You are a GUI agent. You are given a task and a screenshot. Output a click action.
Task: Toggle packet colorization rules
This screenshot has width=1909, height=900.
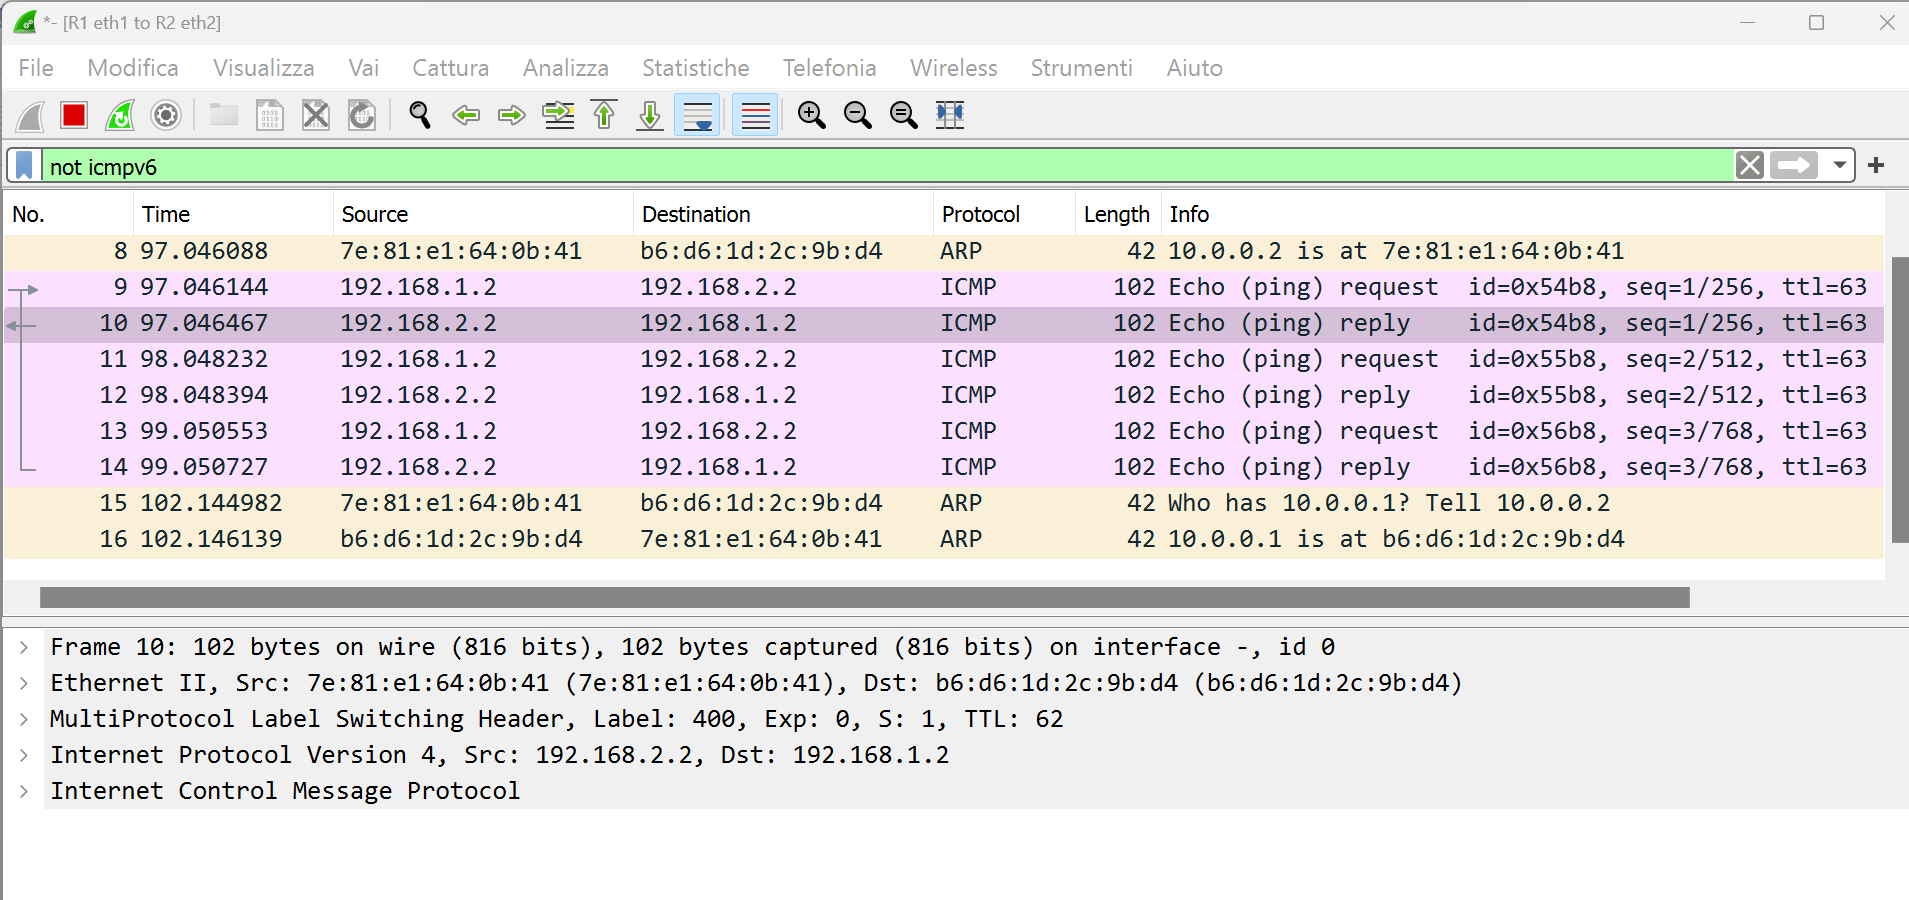tap(755, 115)
